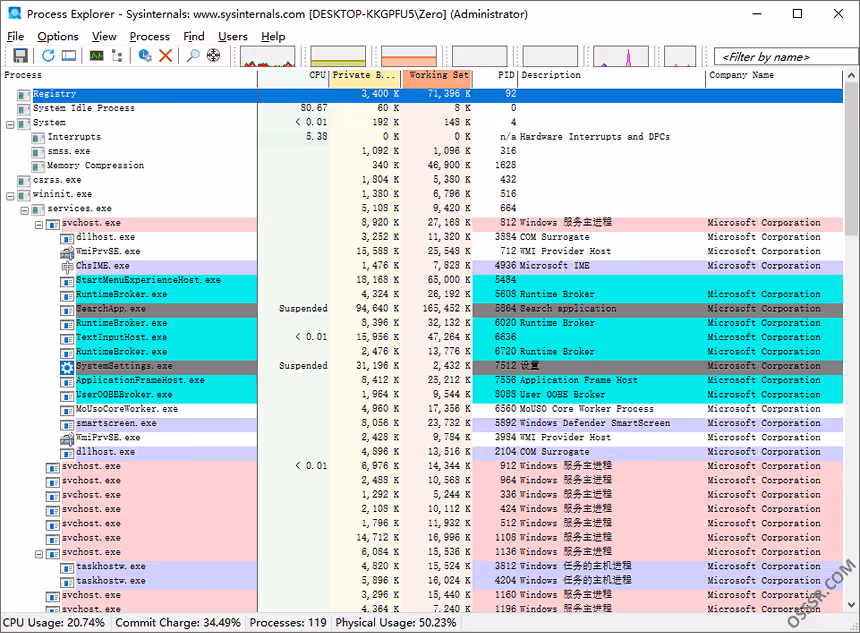Toggle the lower pane view icon
The image size is (860, 633).
[69, 55]
